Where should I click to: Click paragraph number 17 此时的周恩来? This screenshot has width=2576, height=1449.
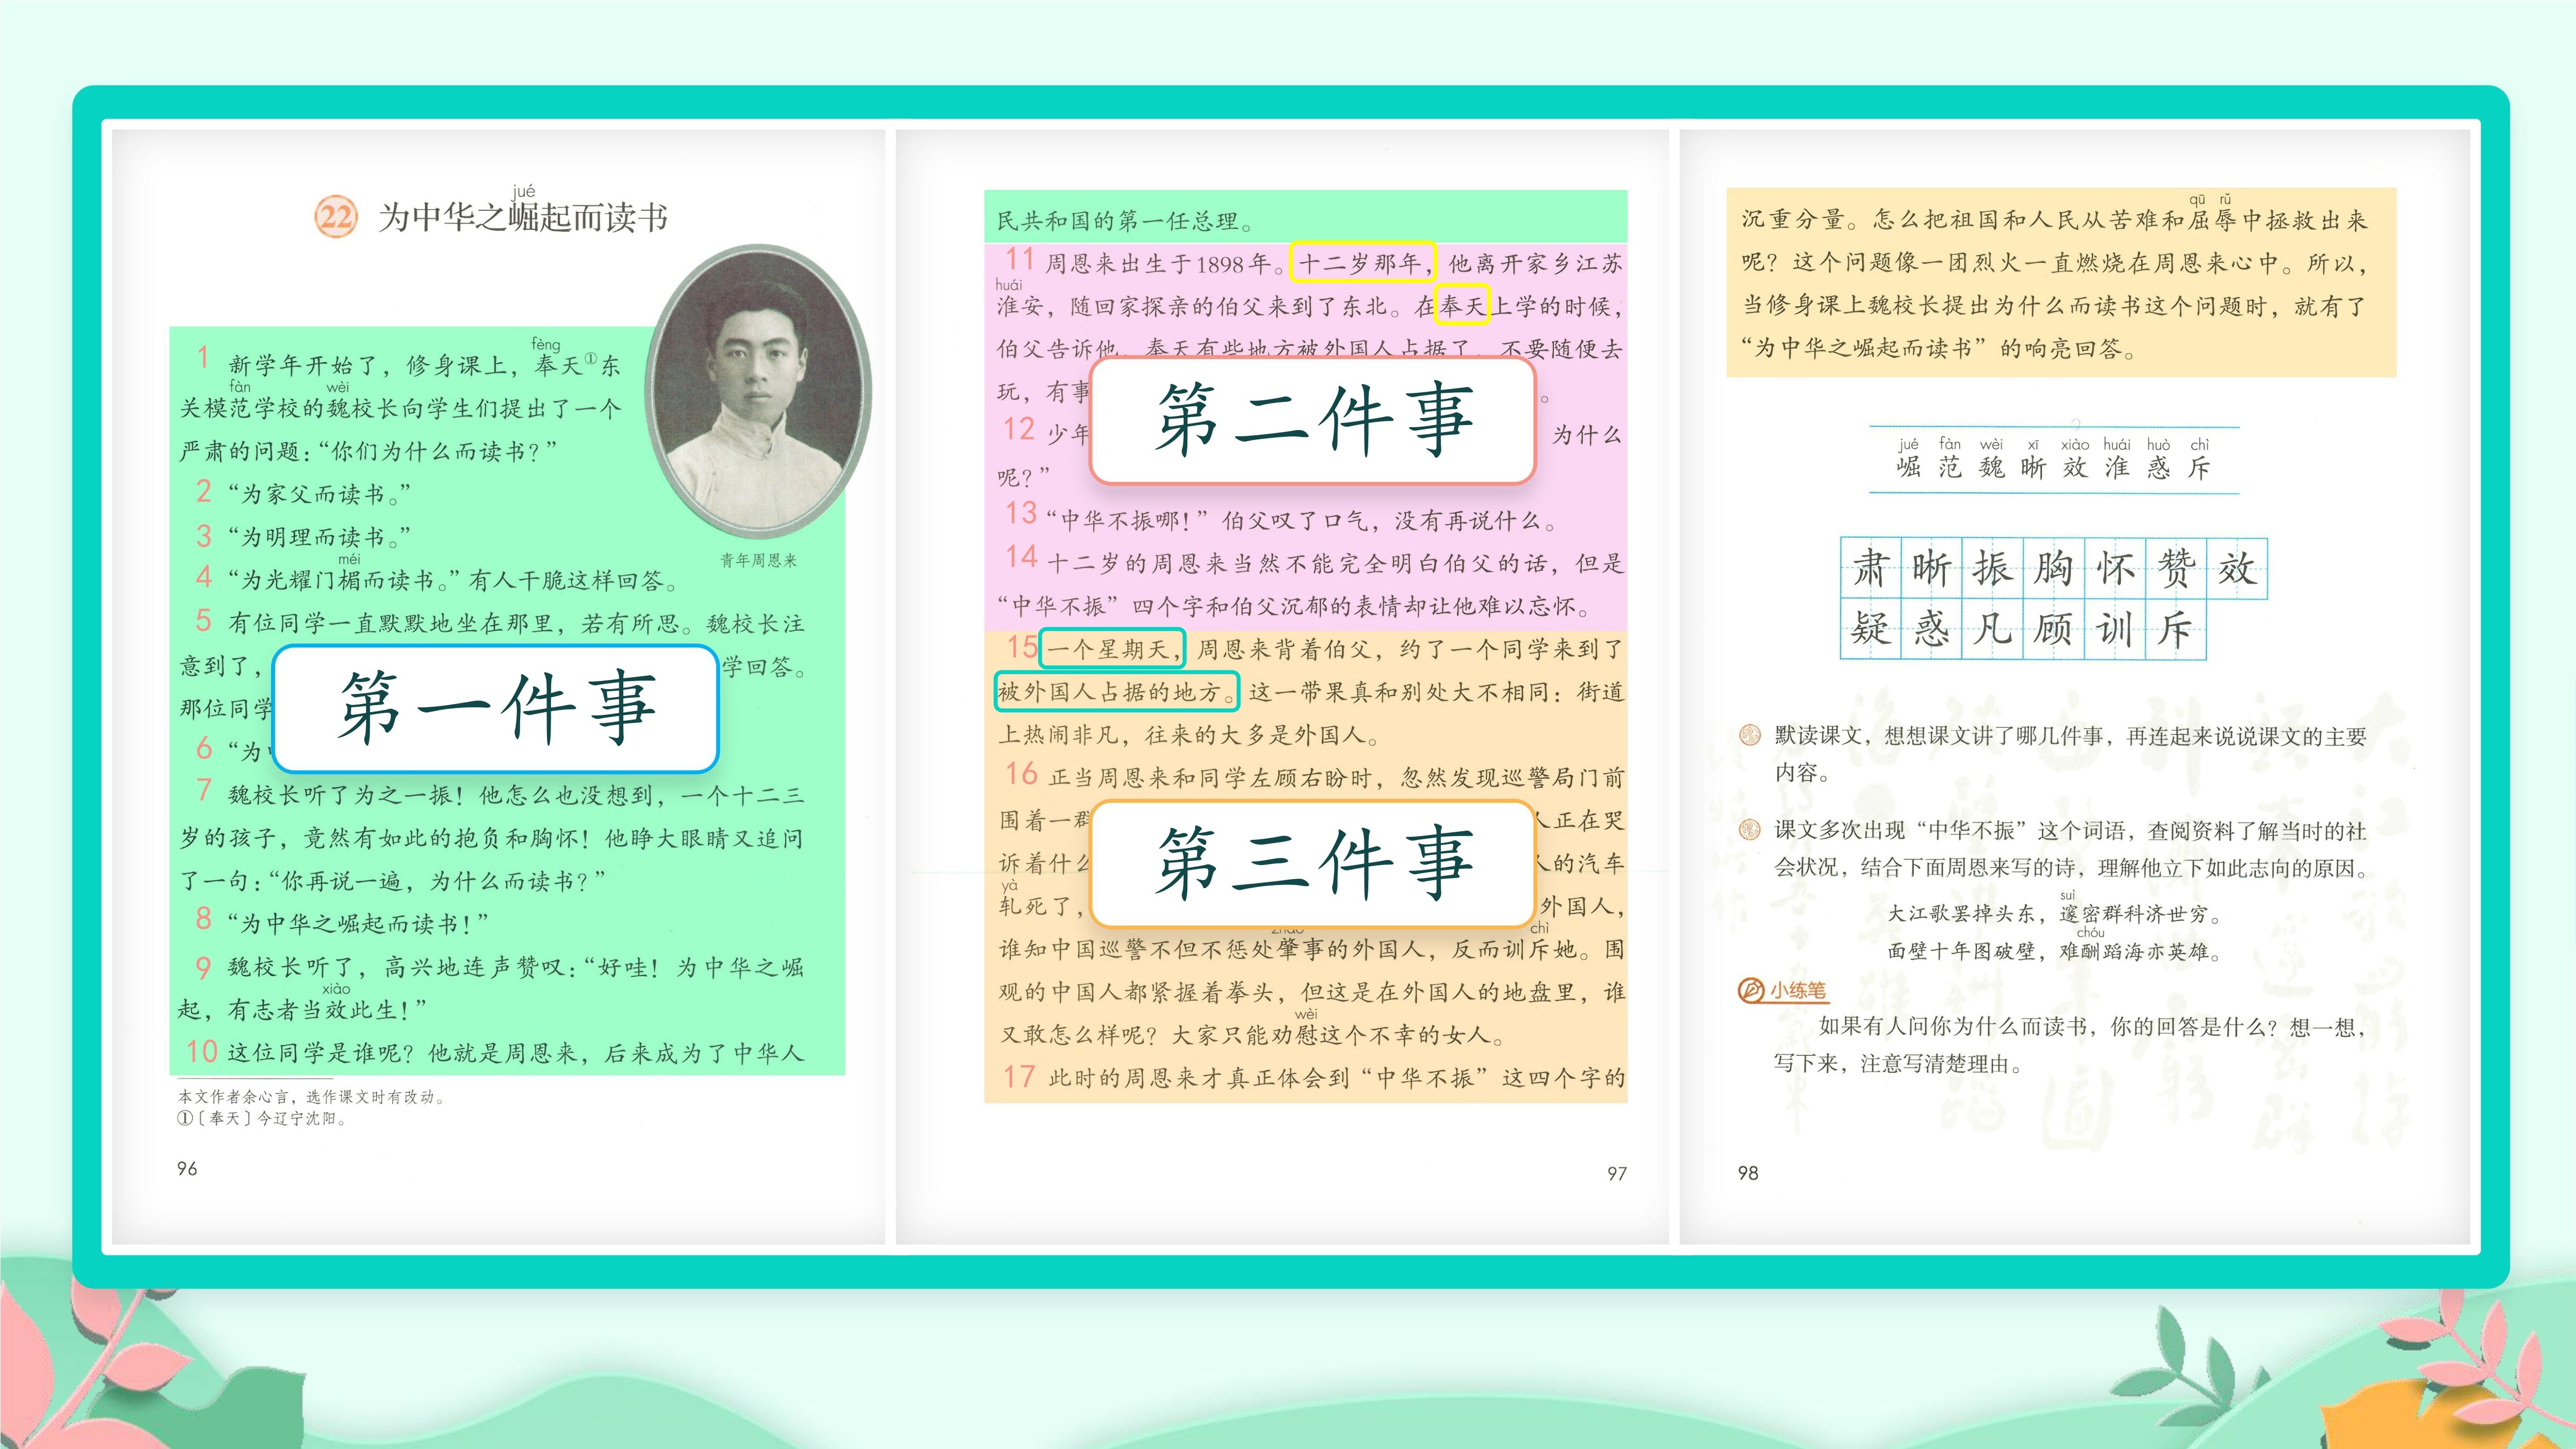point(1019,1076)
